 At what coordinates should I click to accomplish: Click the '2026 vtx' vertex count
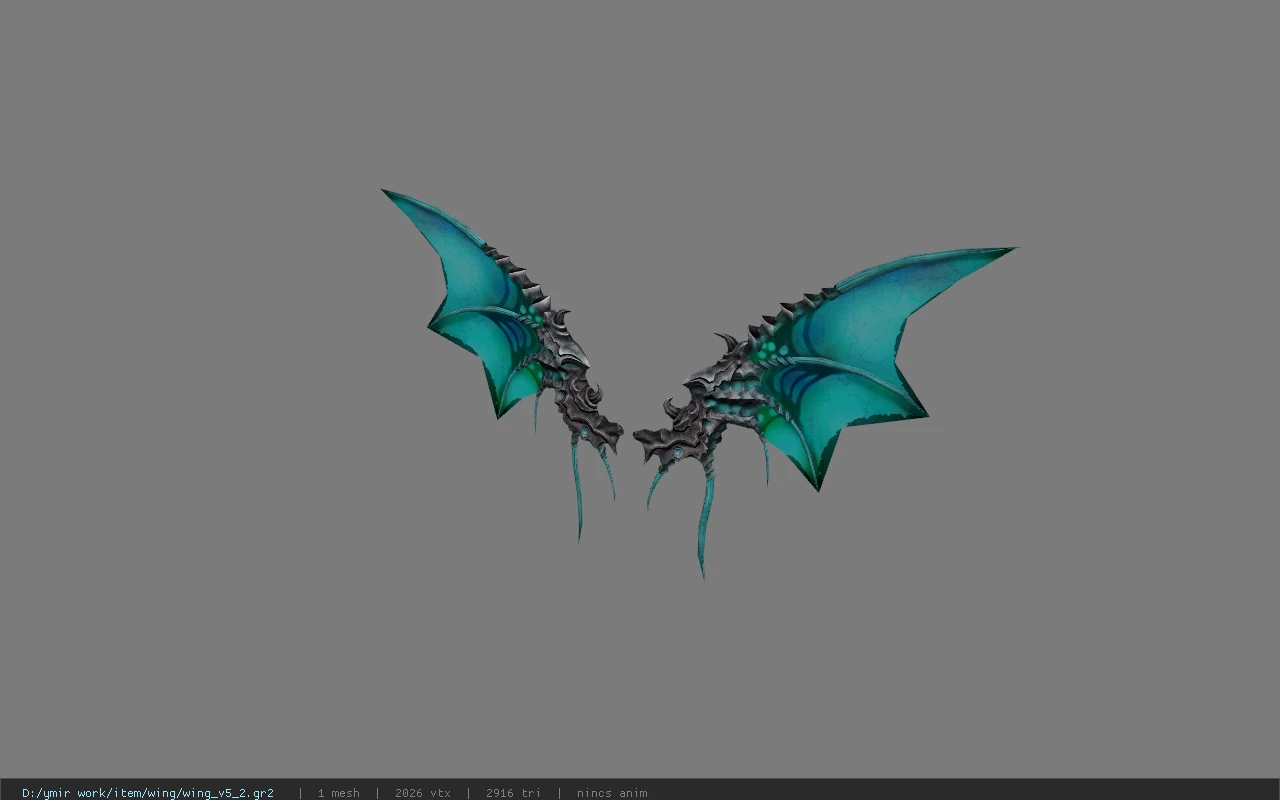point(423,793)
